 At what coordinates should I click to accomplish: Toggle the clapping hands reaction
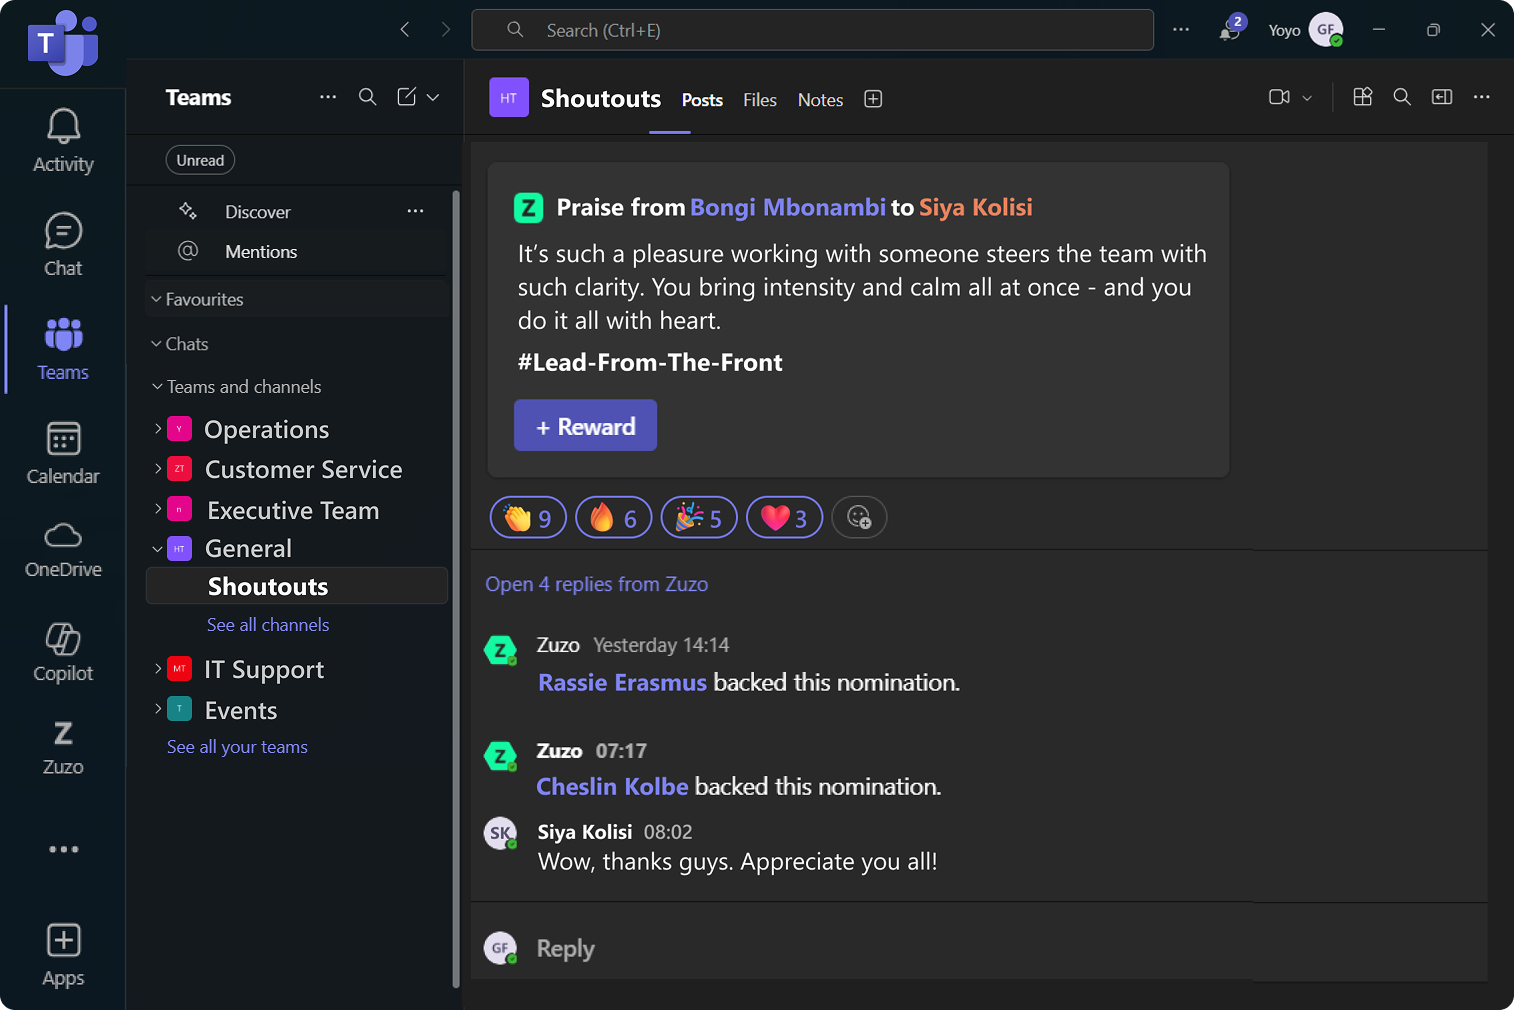point(528,518)
